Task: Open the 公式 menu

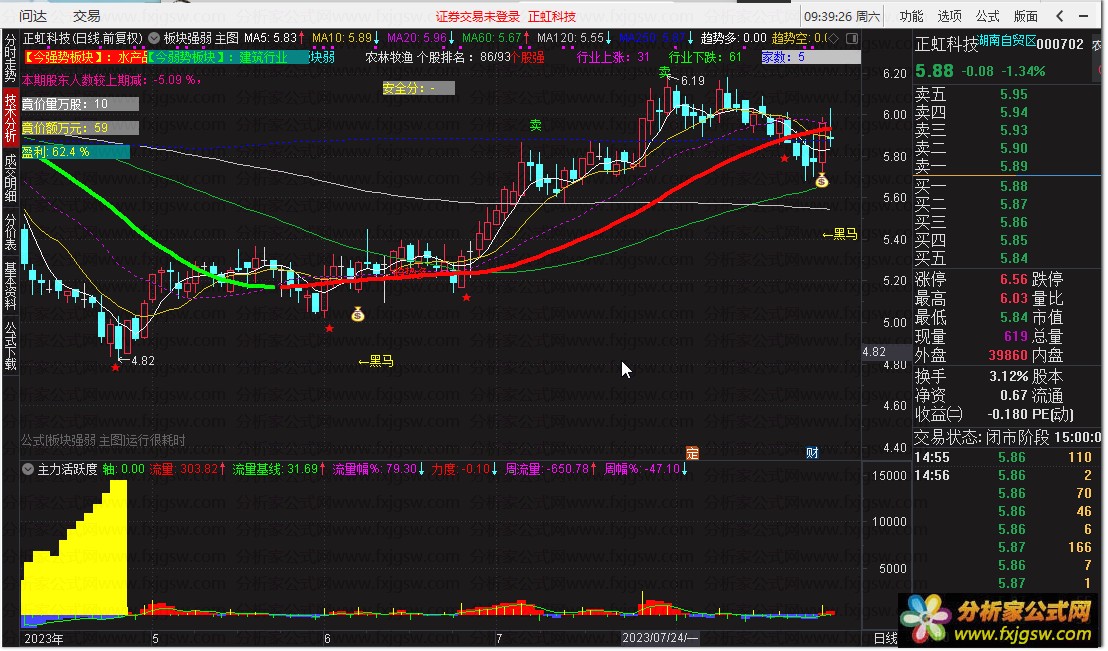Action: point(987,16)
